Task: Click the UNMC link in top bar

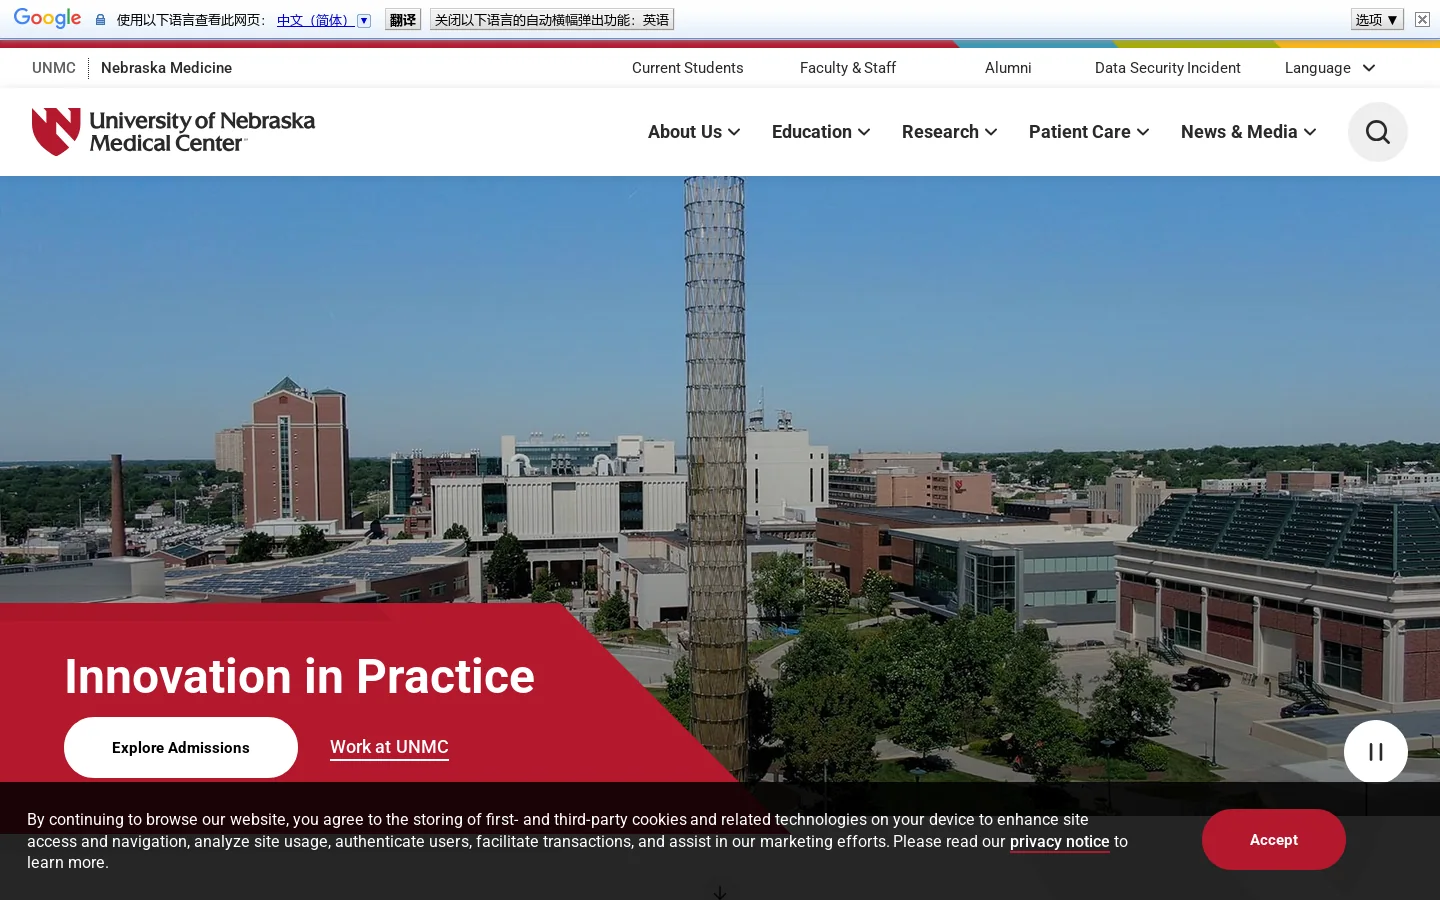Action: pyautogui.click(x=54, y=68)
